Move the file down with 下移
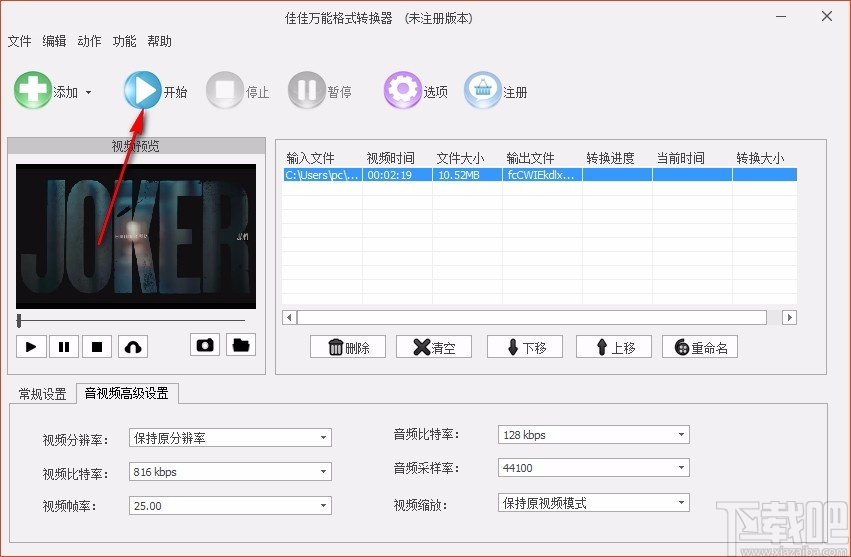The height and width of the screenshot is (557, 851). (x=525, y=346)
